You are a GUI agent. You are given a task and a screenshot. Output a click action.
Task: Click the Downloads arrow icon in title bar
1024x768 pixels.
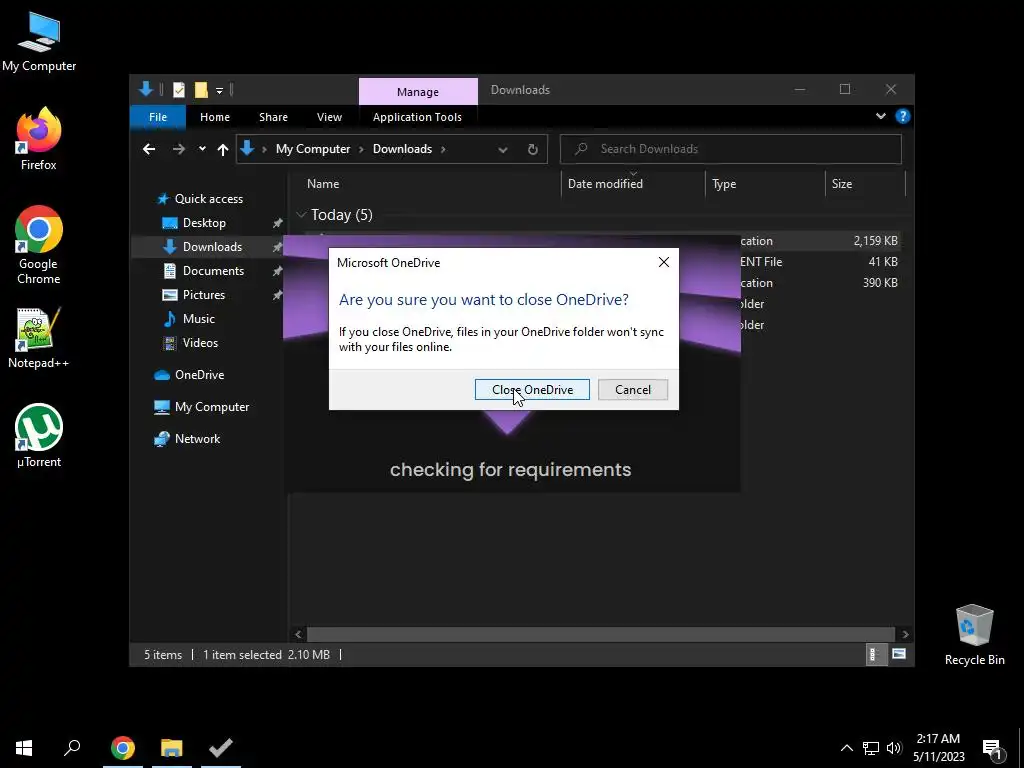146,89
